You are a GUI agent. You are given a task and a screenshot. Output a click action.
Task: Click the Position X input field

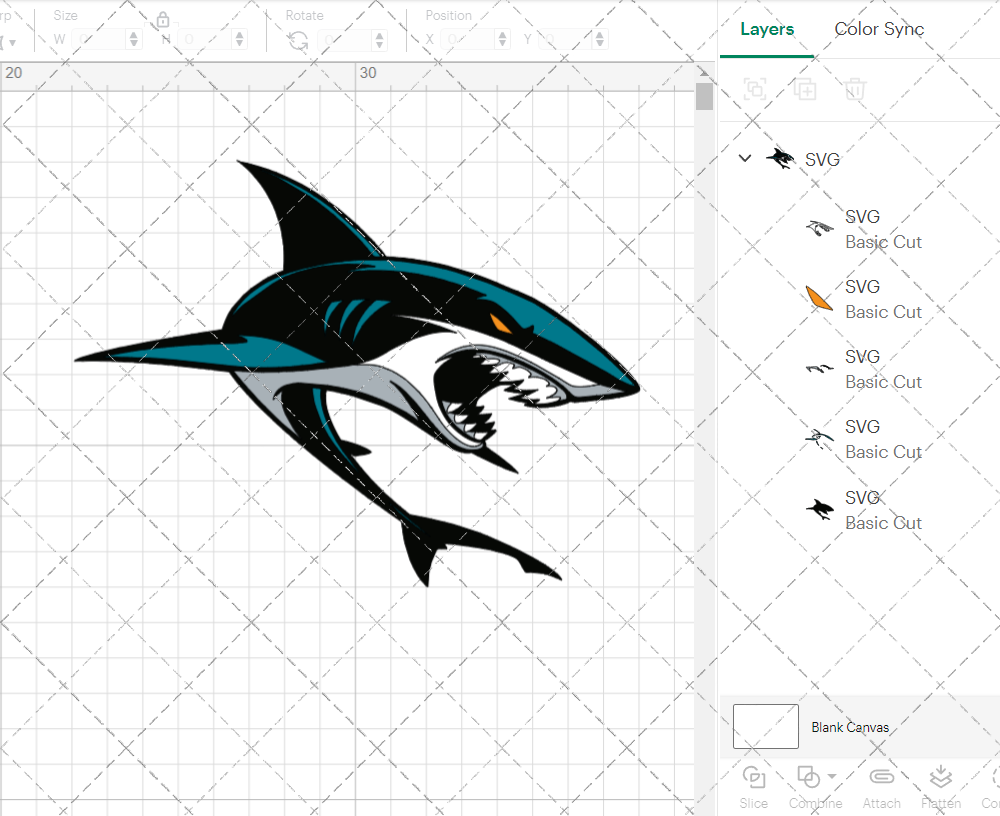coord(468,40)
